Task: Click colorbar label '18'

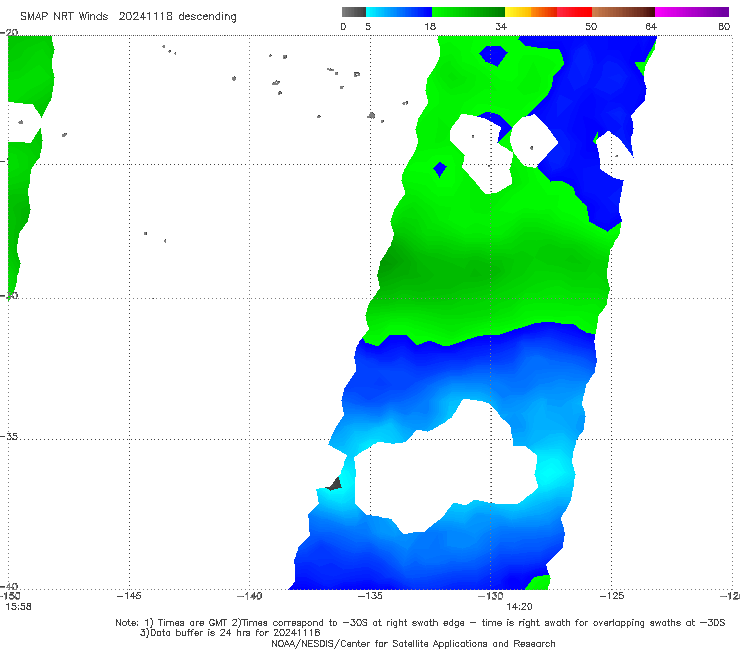Action: (x=430, y=27)
